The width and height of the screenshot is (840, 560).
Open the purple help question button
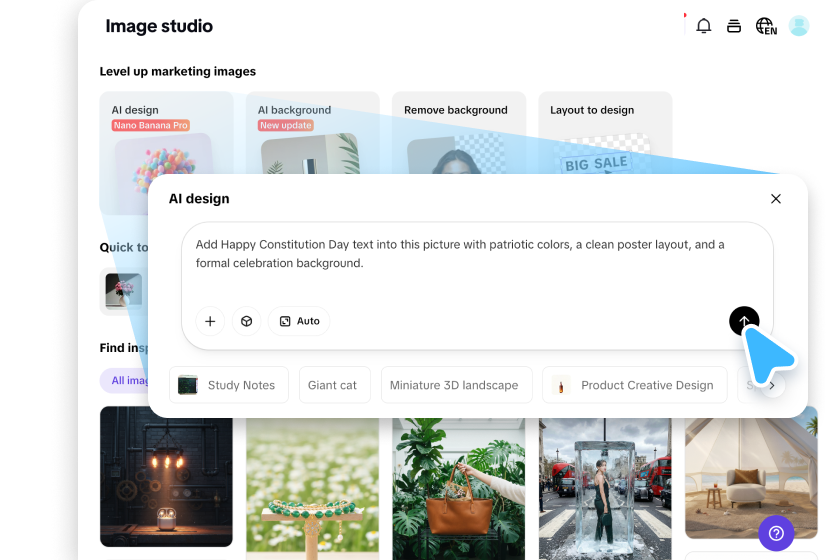click(x=776, y=533)
